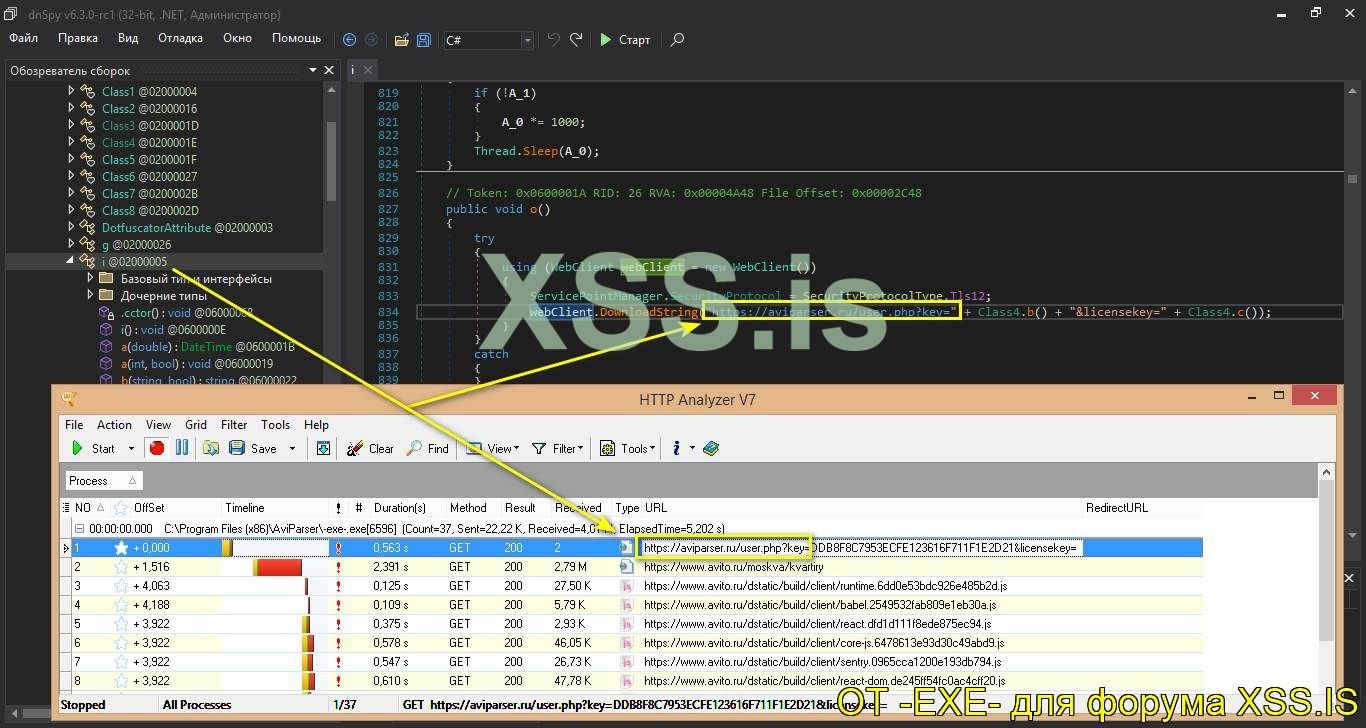Open the assembly explorer panel options arrow
1366x728 pixels.
[313, 70]
